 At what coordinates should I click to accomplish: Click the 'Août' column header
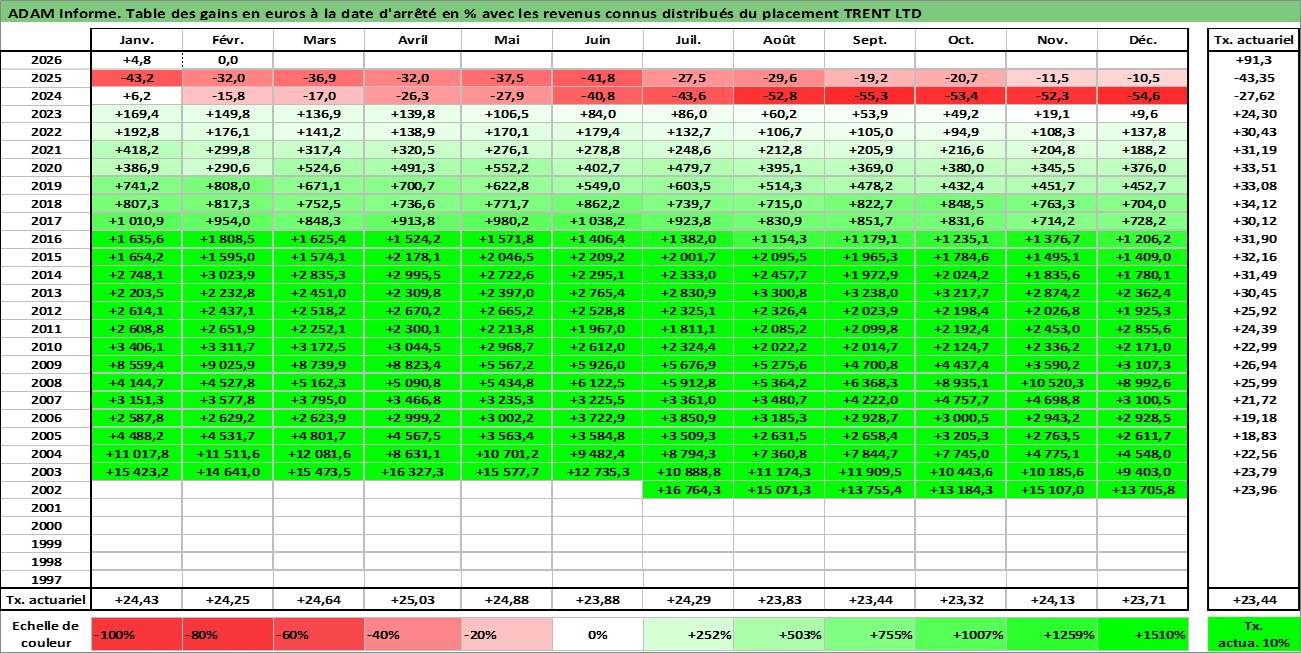click(779, 40)
